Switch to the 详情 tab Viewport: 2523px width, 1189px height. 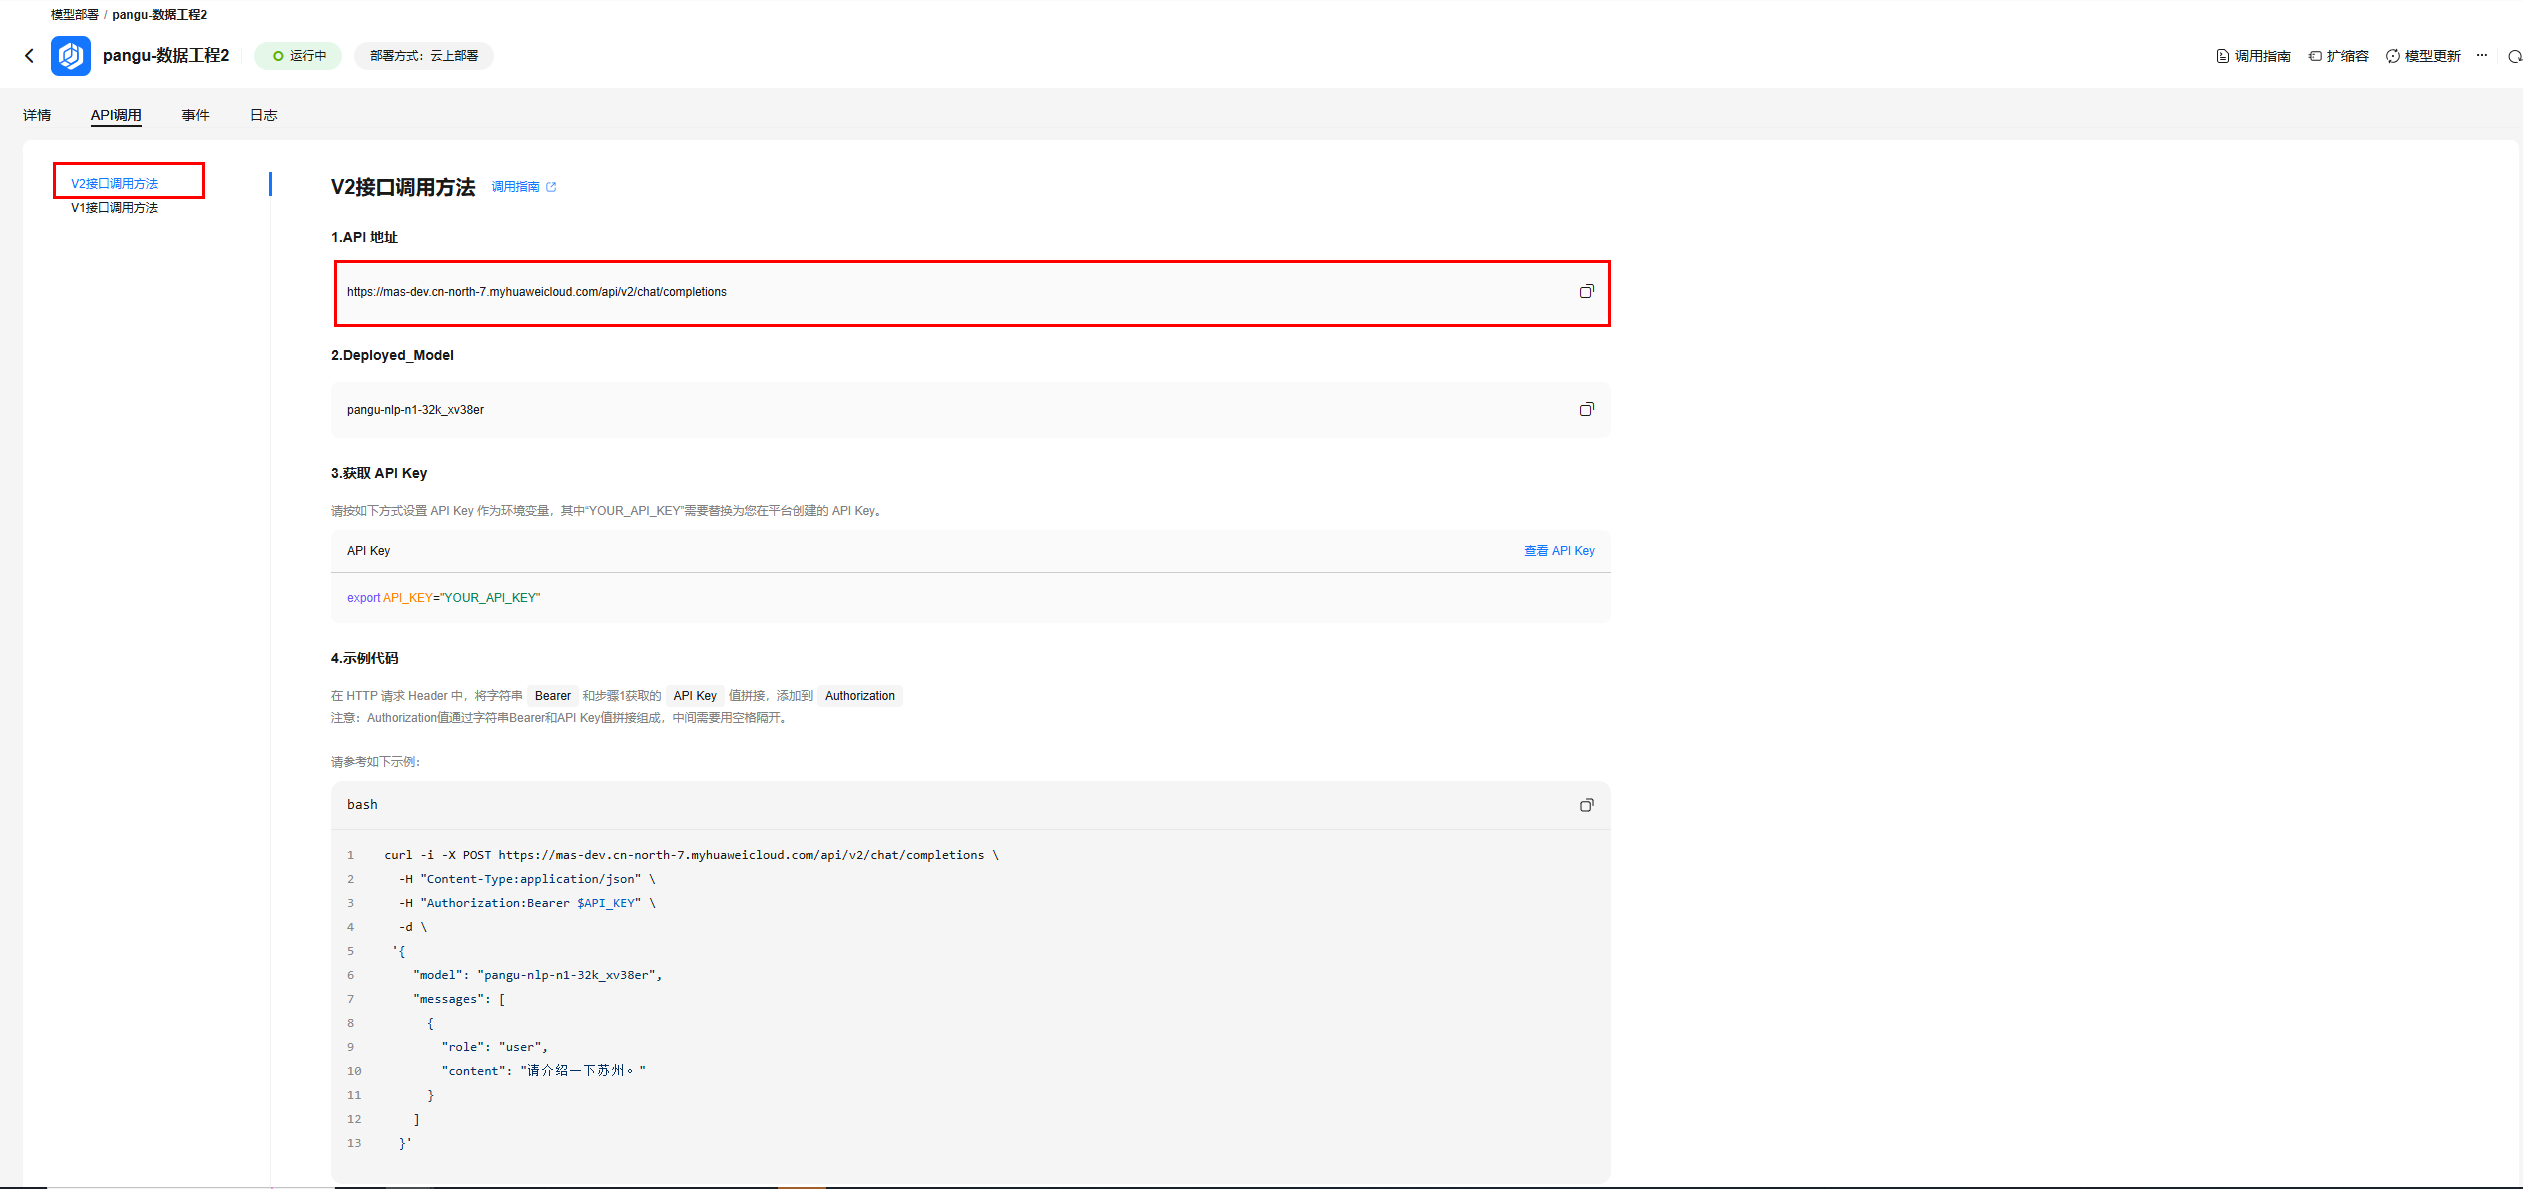(x=37, y=115)
